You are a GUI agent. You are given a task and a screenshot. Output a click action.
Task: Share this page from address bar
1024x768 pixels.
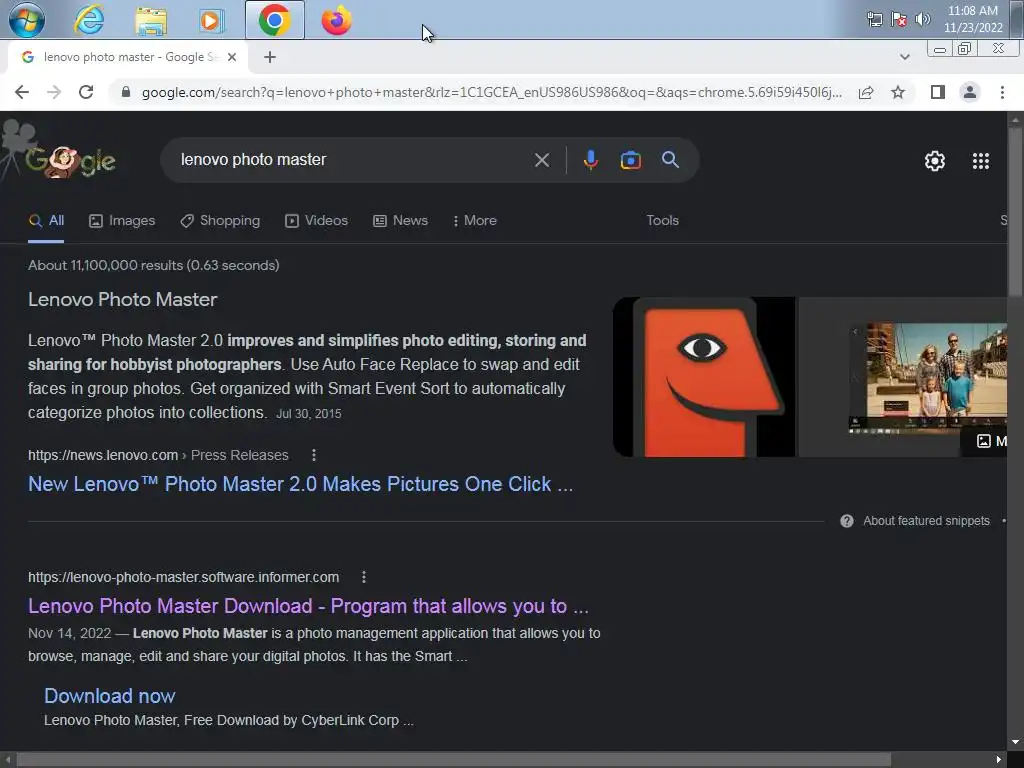click(x=866, y=92)
